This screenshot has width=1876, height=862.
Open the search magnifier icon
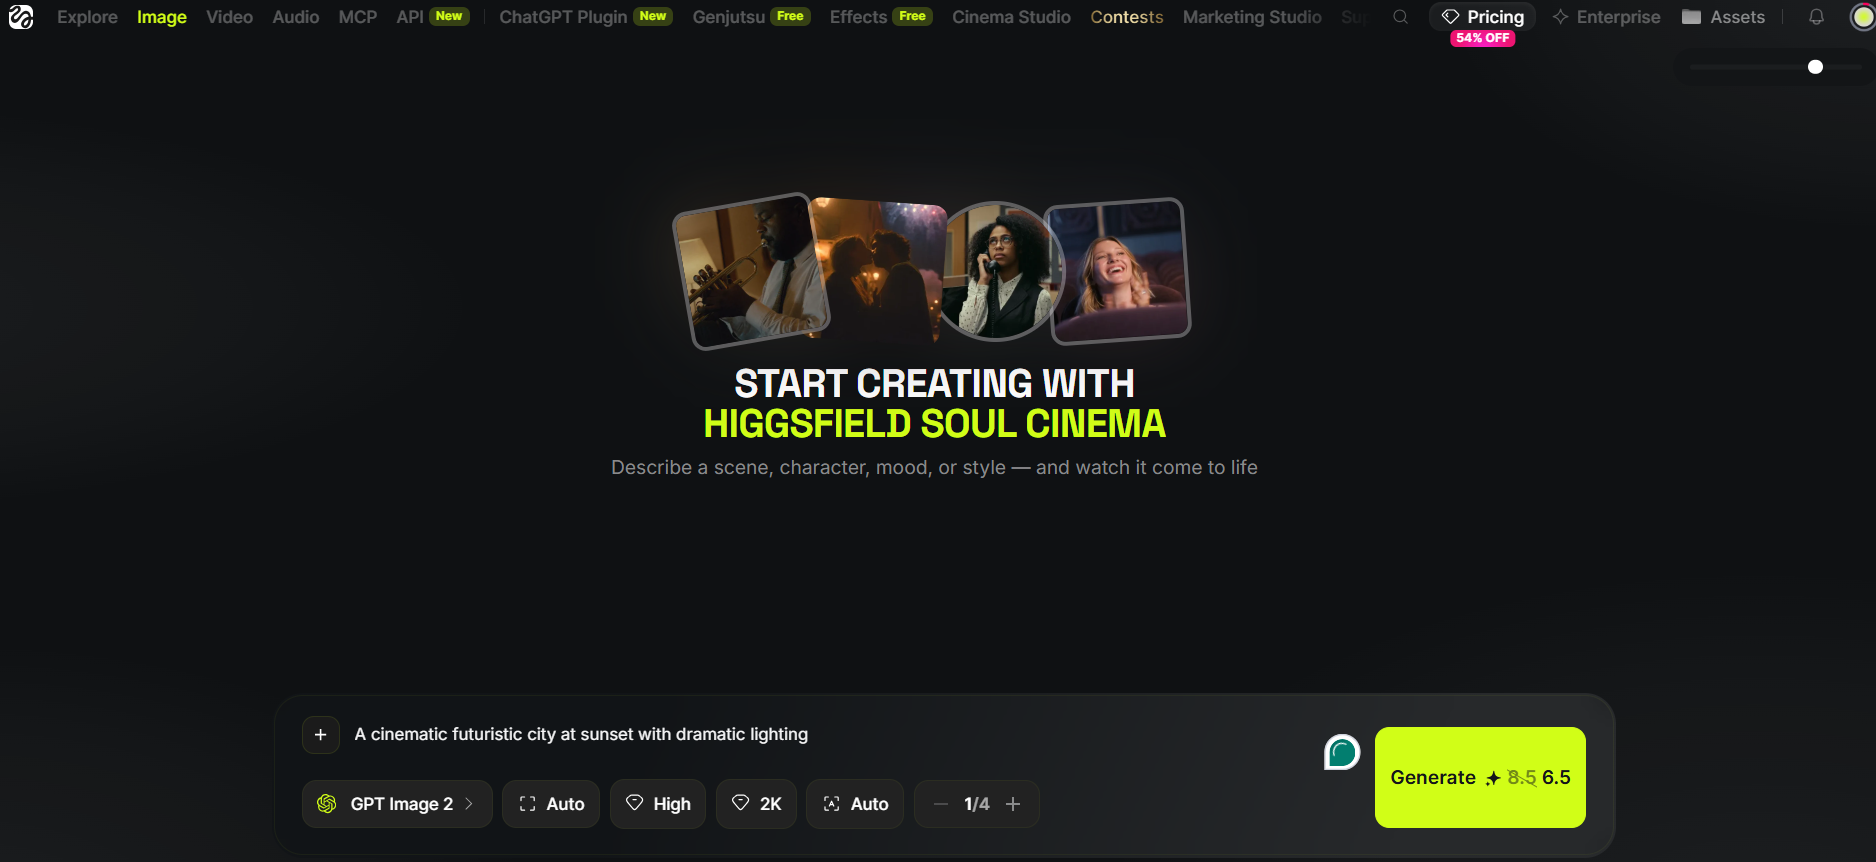1400,17
